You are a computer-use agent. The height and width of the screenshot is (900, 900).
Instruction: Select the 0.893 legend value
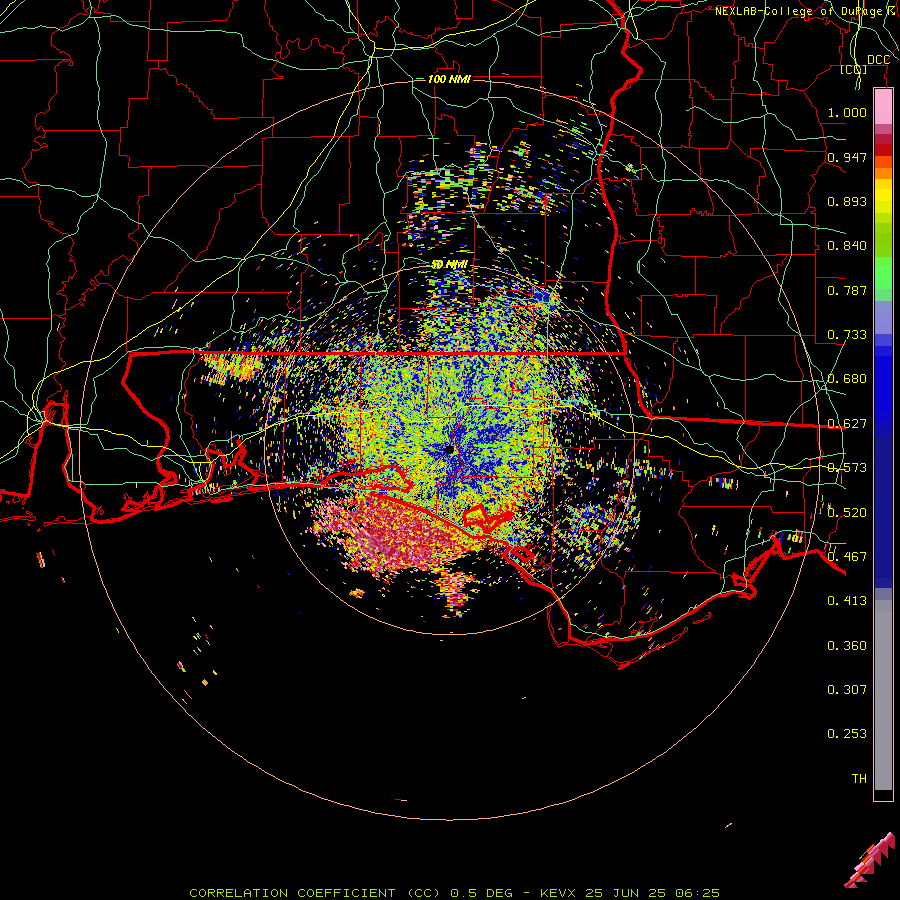pos(847,201)
